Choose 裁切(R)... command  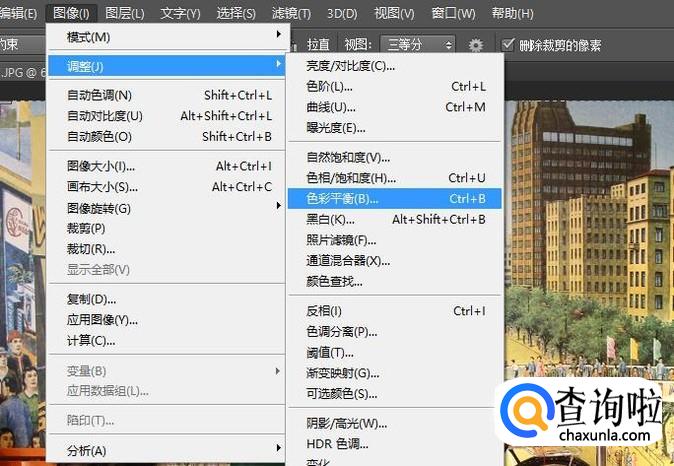pos(166,249)
